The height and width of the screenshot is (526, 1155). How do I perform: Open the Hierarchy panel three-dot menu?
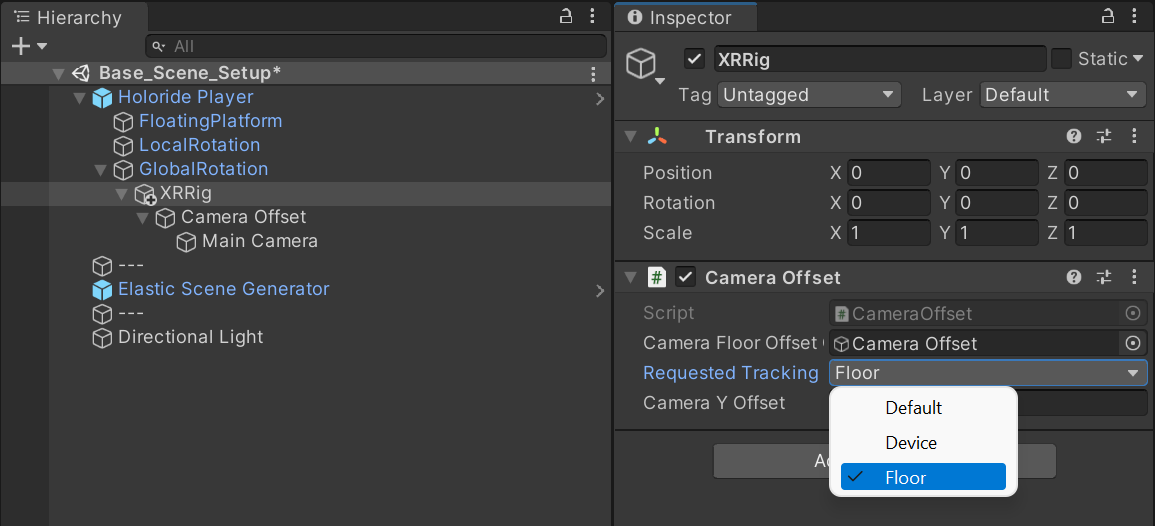tap(593, 16)
